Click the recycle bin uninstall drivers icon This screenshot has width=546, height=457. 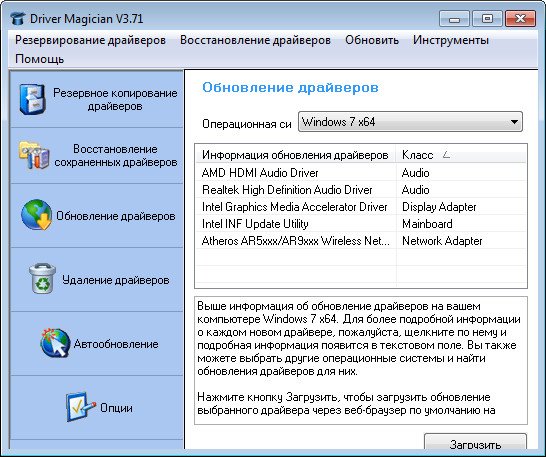click(x=42, y=278)
